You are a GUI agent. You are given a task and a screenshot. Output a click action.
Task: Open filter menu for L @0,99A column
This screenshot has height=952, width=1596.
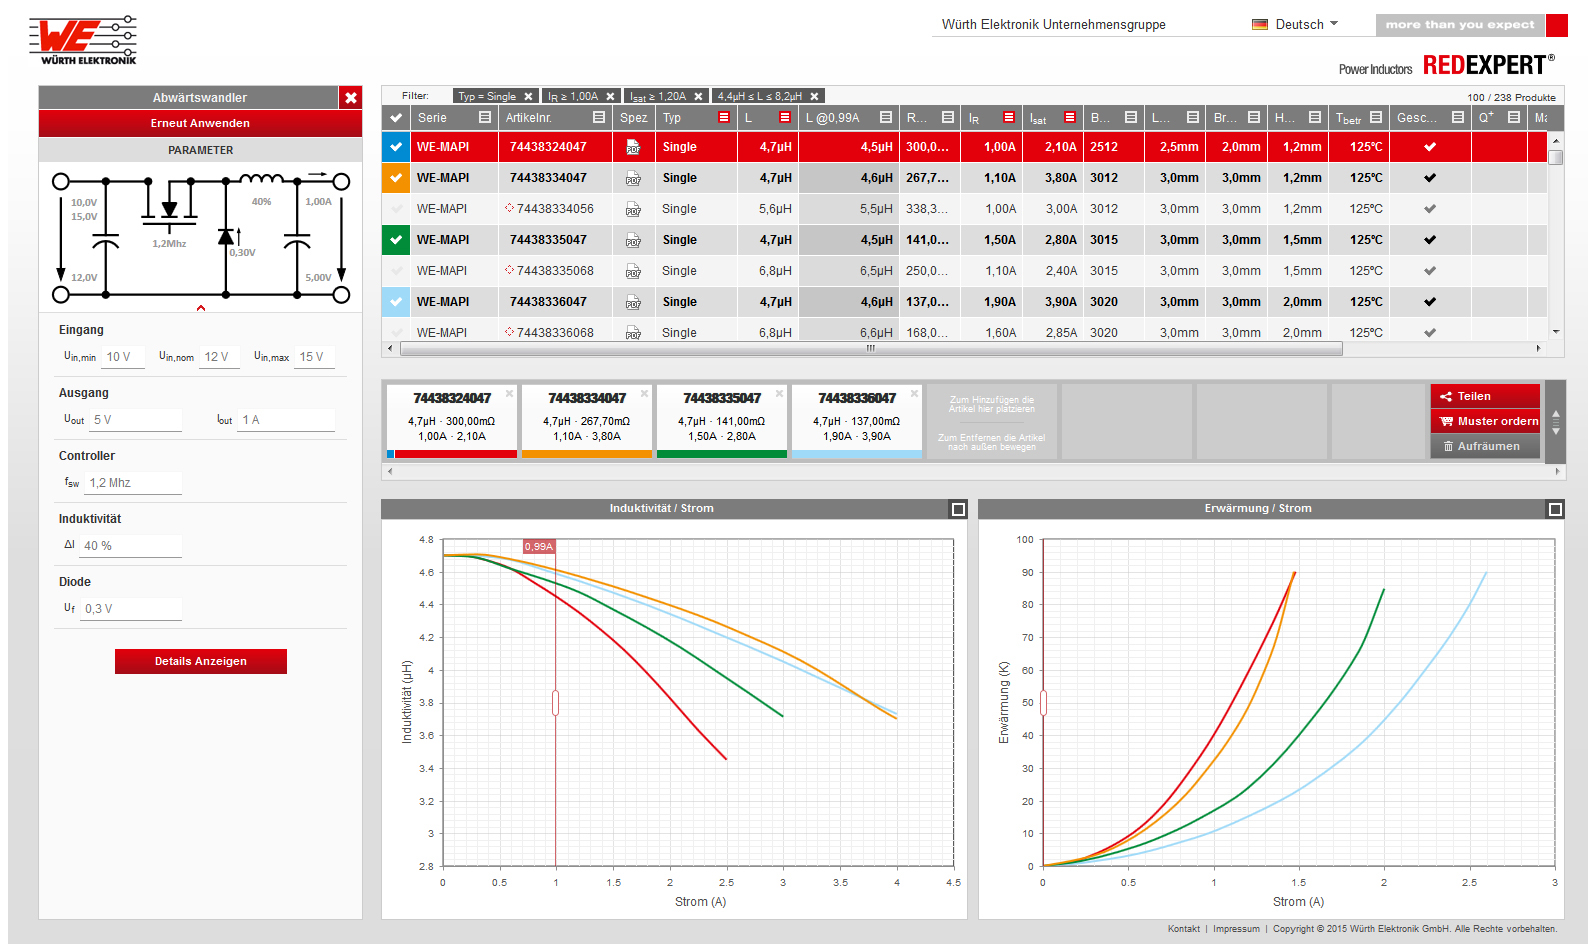886,118
